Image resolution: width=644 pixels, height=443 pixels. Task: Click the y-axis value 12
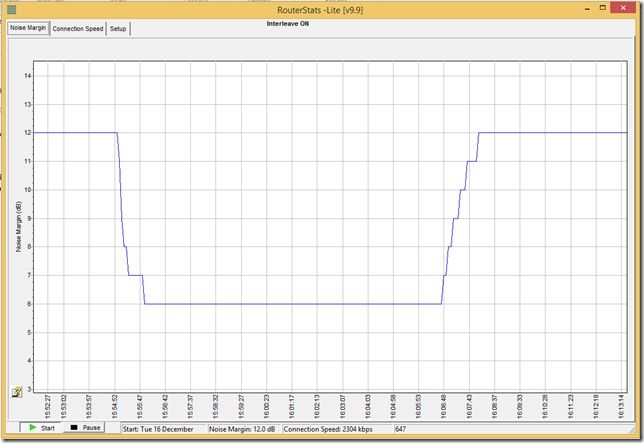click(x=28, y=133)
